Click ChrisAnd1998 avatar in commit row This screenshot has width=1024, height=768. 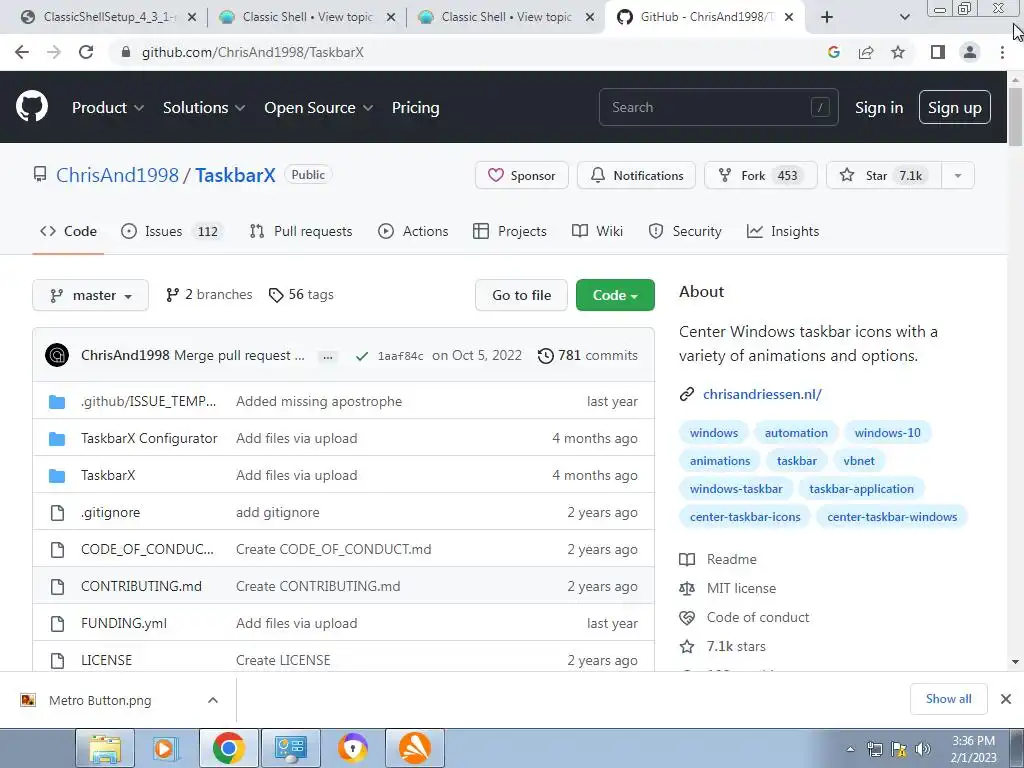pyautogui.click(x=57, y=355)
